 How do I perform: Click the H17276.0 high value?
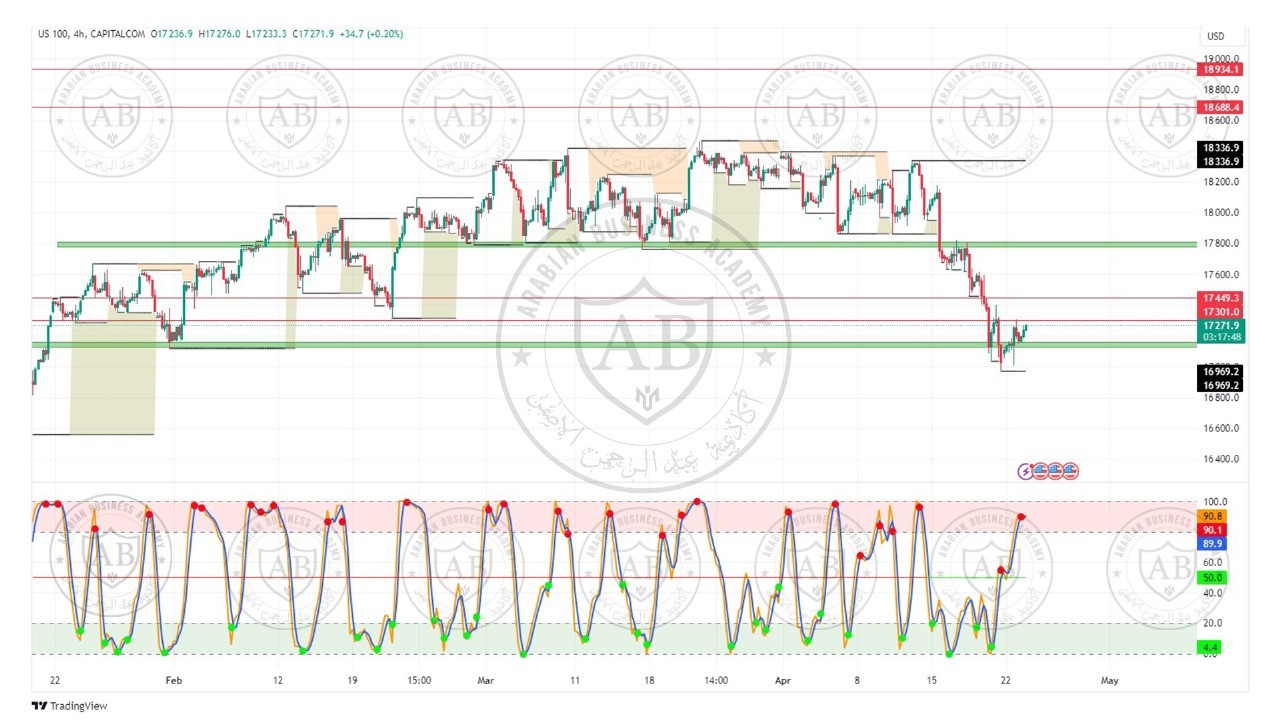pyautogui.click(x=219, y=34)
